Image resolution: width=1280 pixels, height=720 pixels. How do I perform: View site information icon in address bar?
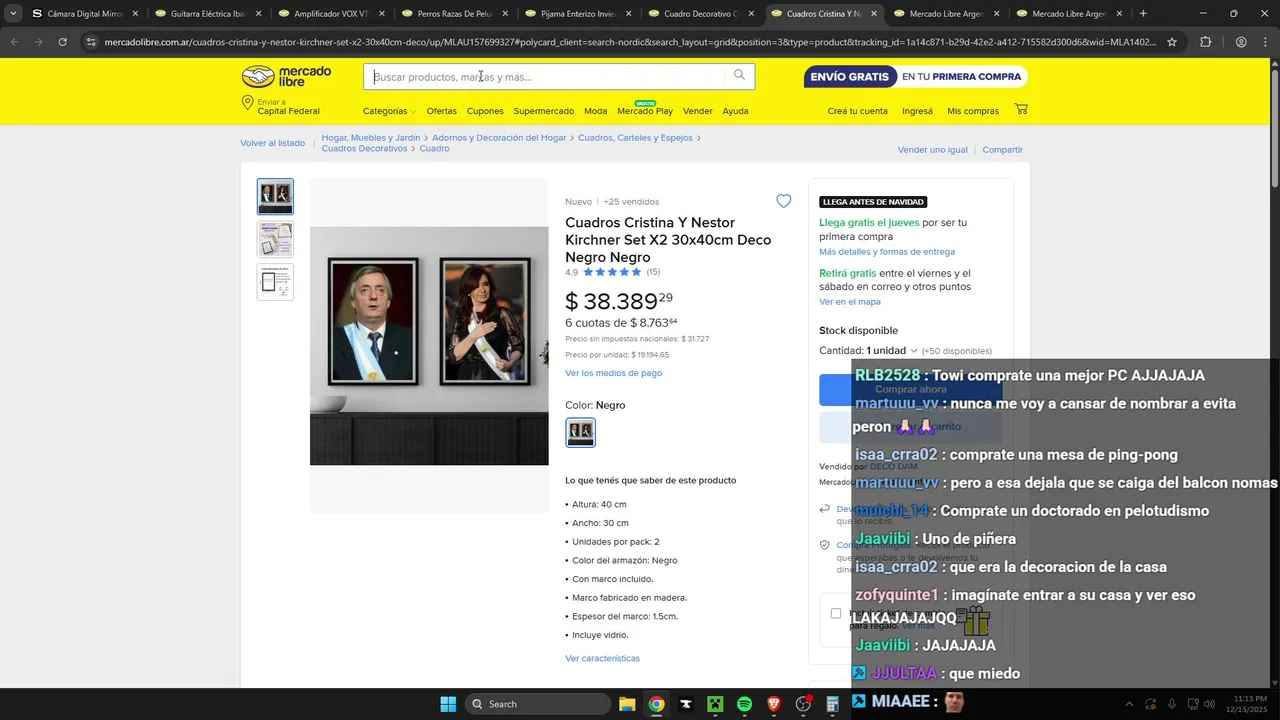coord(91,42)
